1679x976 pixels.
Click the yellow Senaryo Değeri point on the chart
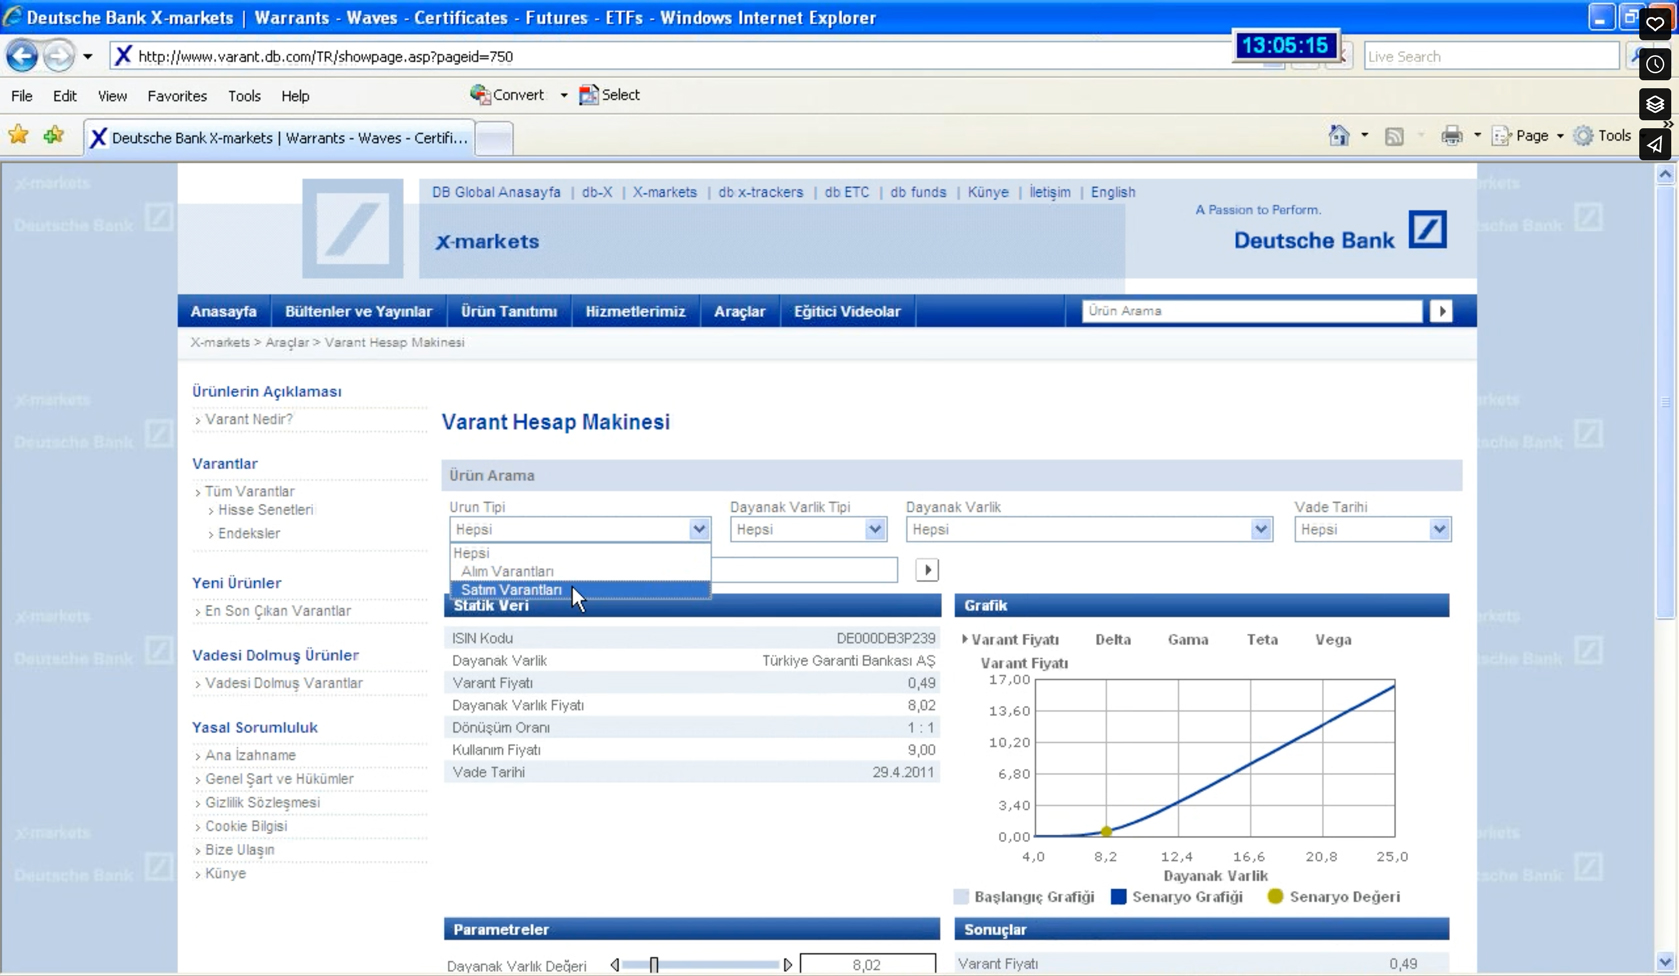coord(1106,832)
